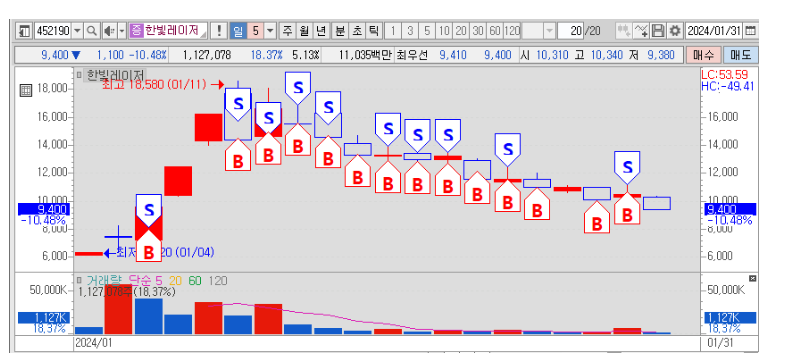Click the speaker sound icon
The height and width of the screenshot is (364, 798).
tap(108, 31)
